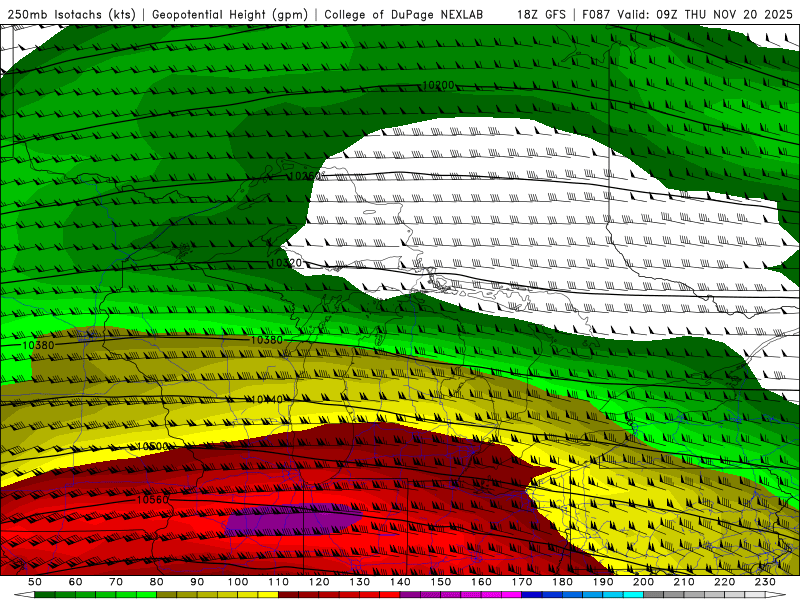Click legend scale value 80
The height and width of the screenshot is (600, 800).
157,582
